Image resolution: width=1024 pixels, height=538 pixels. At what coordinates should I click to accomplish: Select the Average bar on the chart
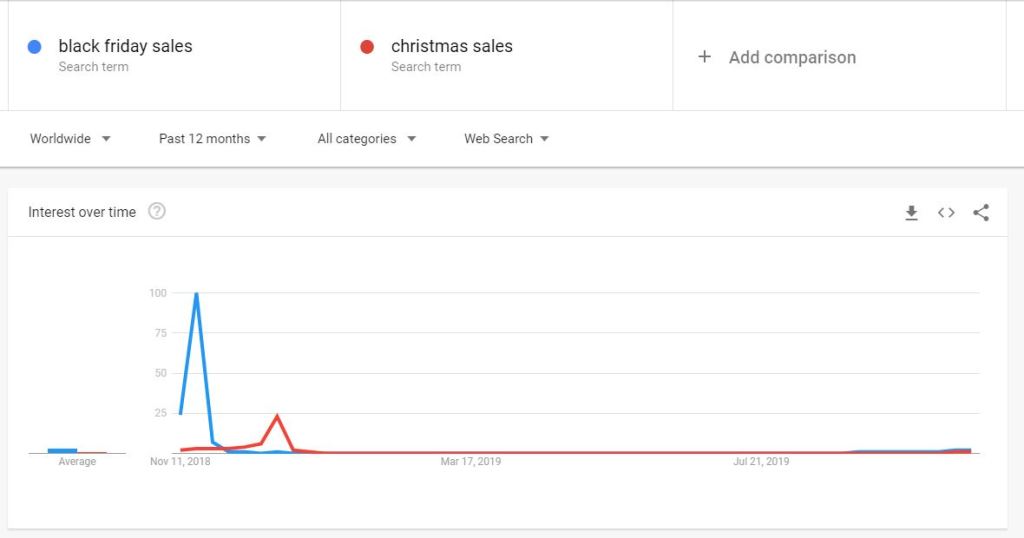pos(63,451)
